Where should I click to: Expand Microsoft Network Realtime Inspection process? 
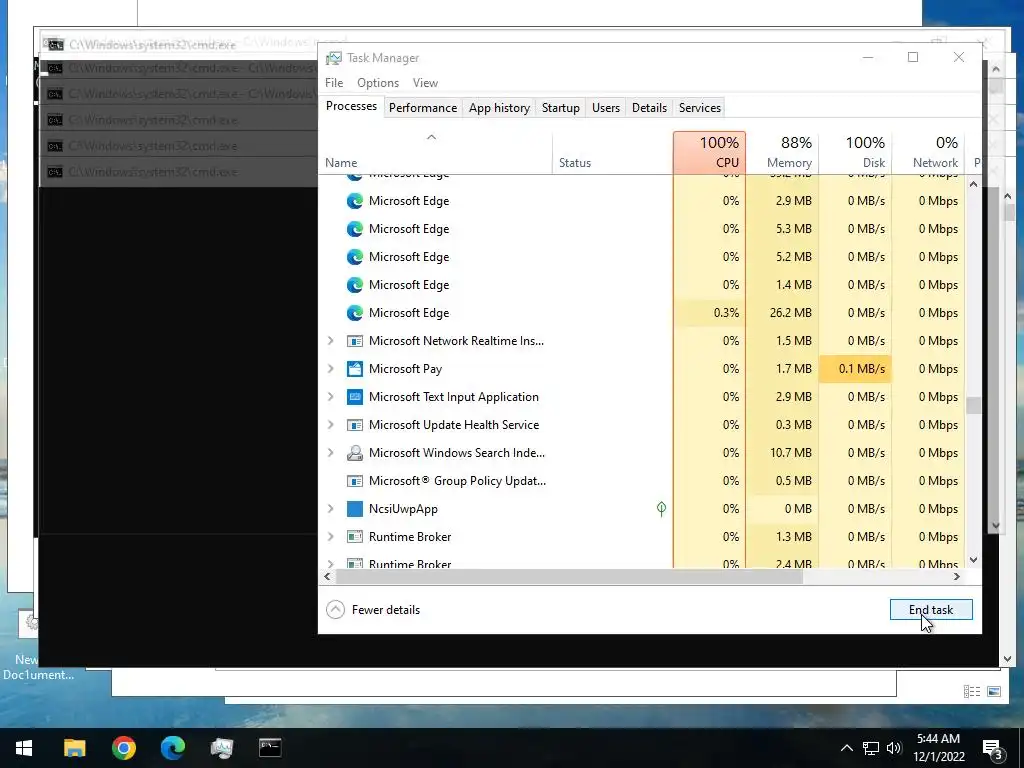[x=330, y=341]
